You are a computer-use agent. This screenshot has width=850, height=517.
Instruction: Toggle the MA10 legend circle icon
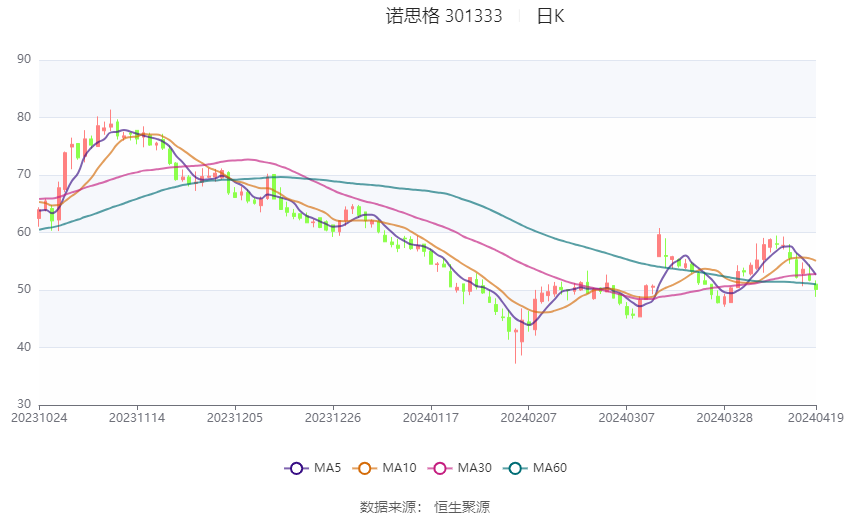pos(364,468)
